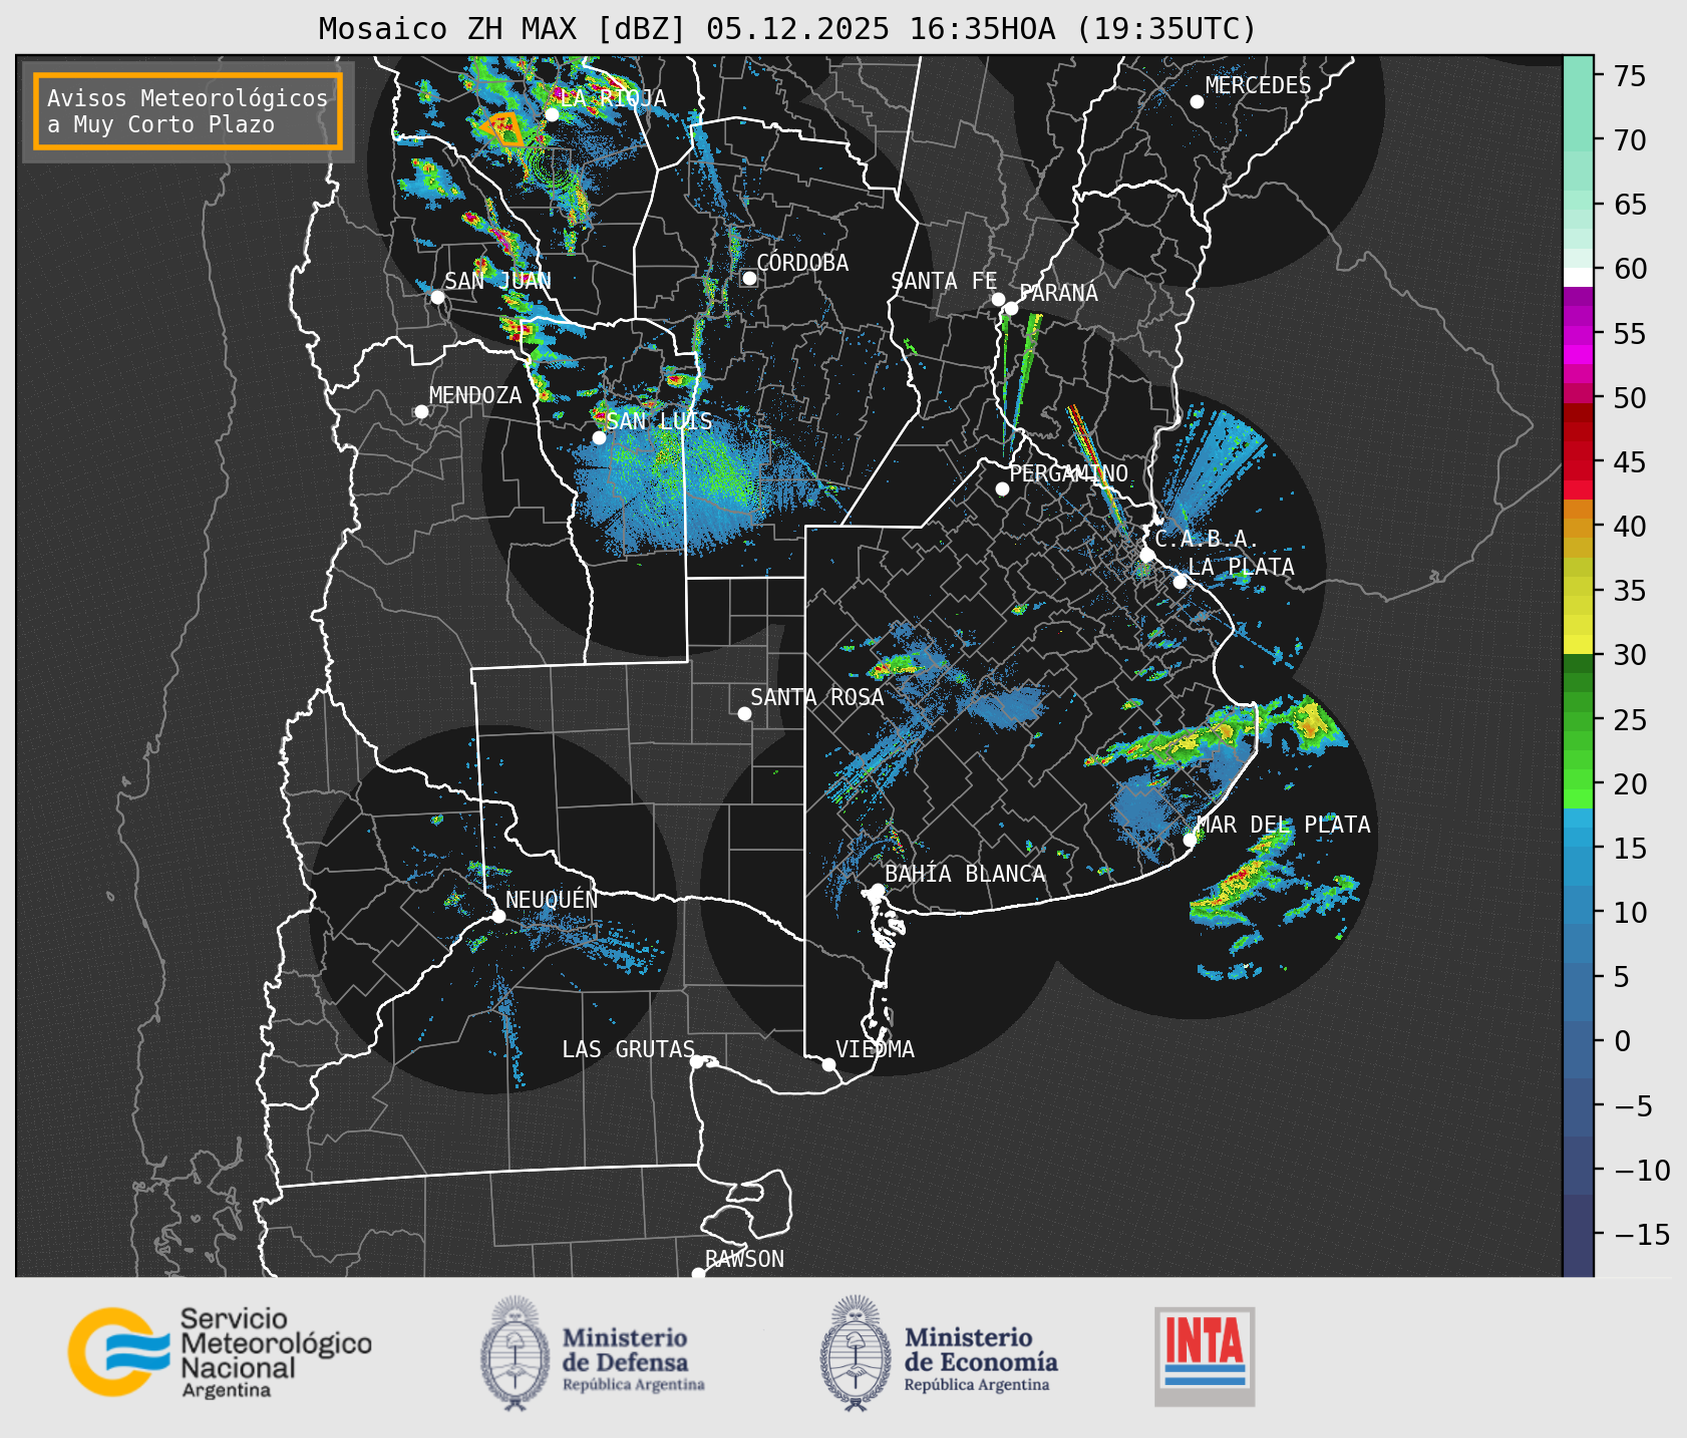Viewport: 1687px width, 1438px height.
Task: Click the SANTA ROSA label text
Action: coord(817,697)
